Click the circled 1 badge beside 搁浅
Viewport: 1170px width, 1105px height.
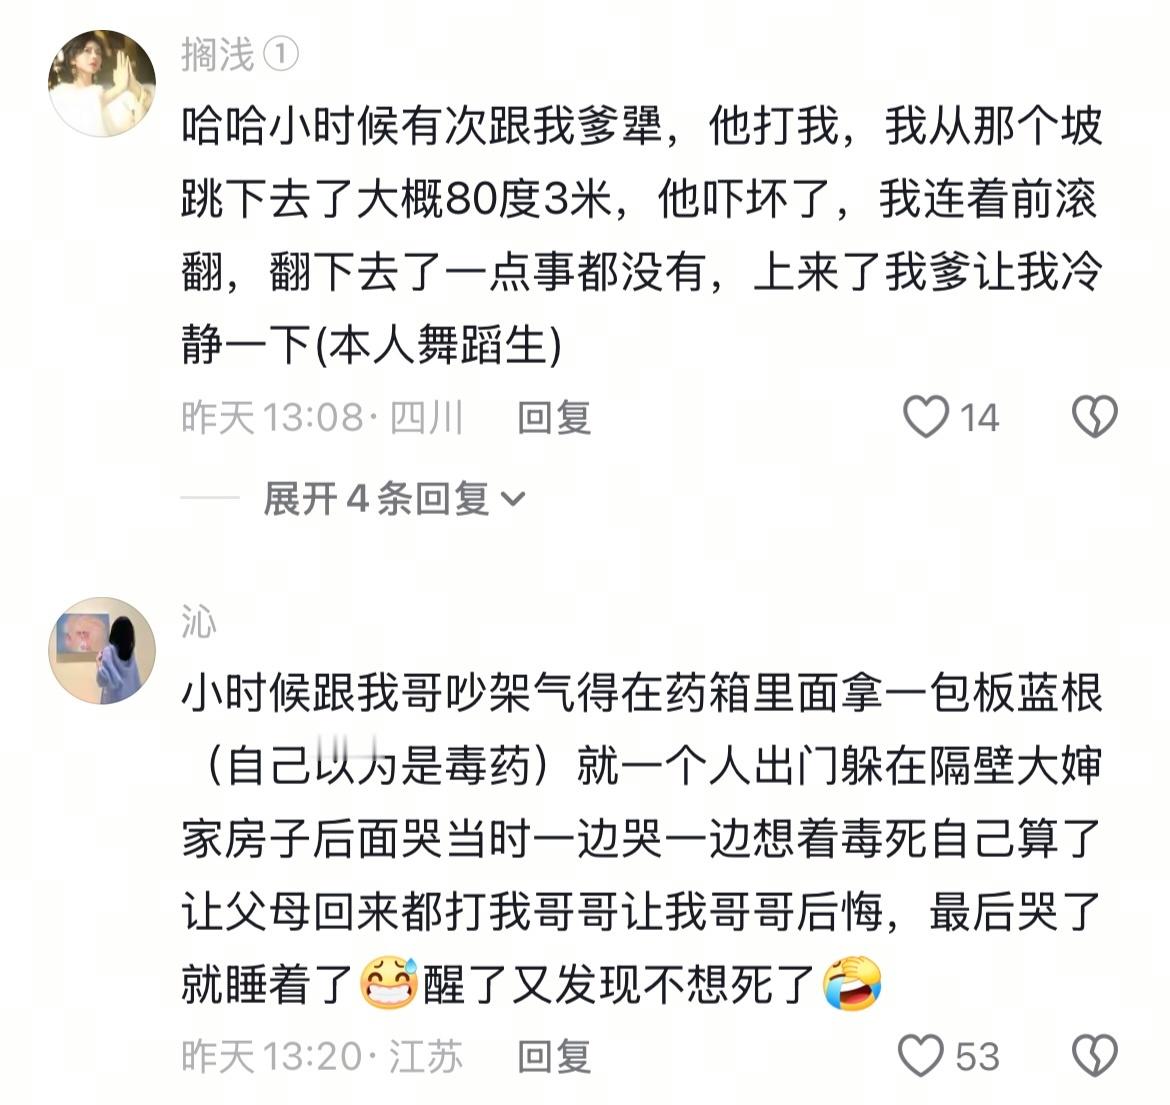(x=282, y=54)
